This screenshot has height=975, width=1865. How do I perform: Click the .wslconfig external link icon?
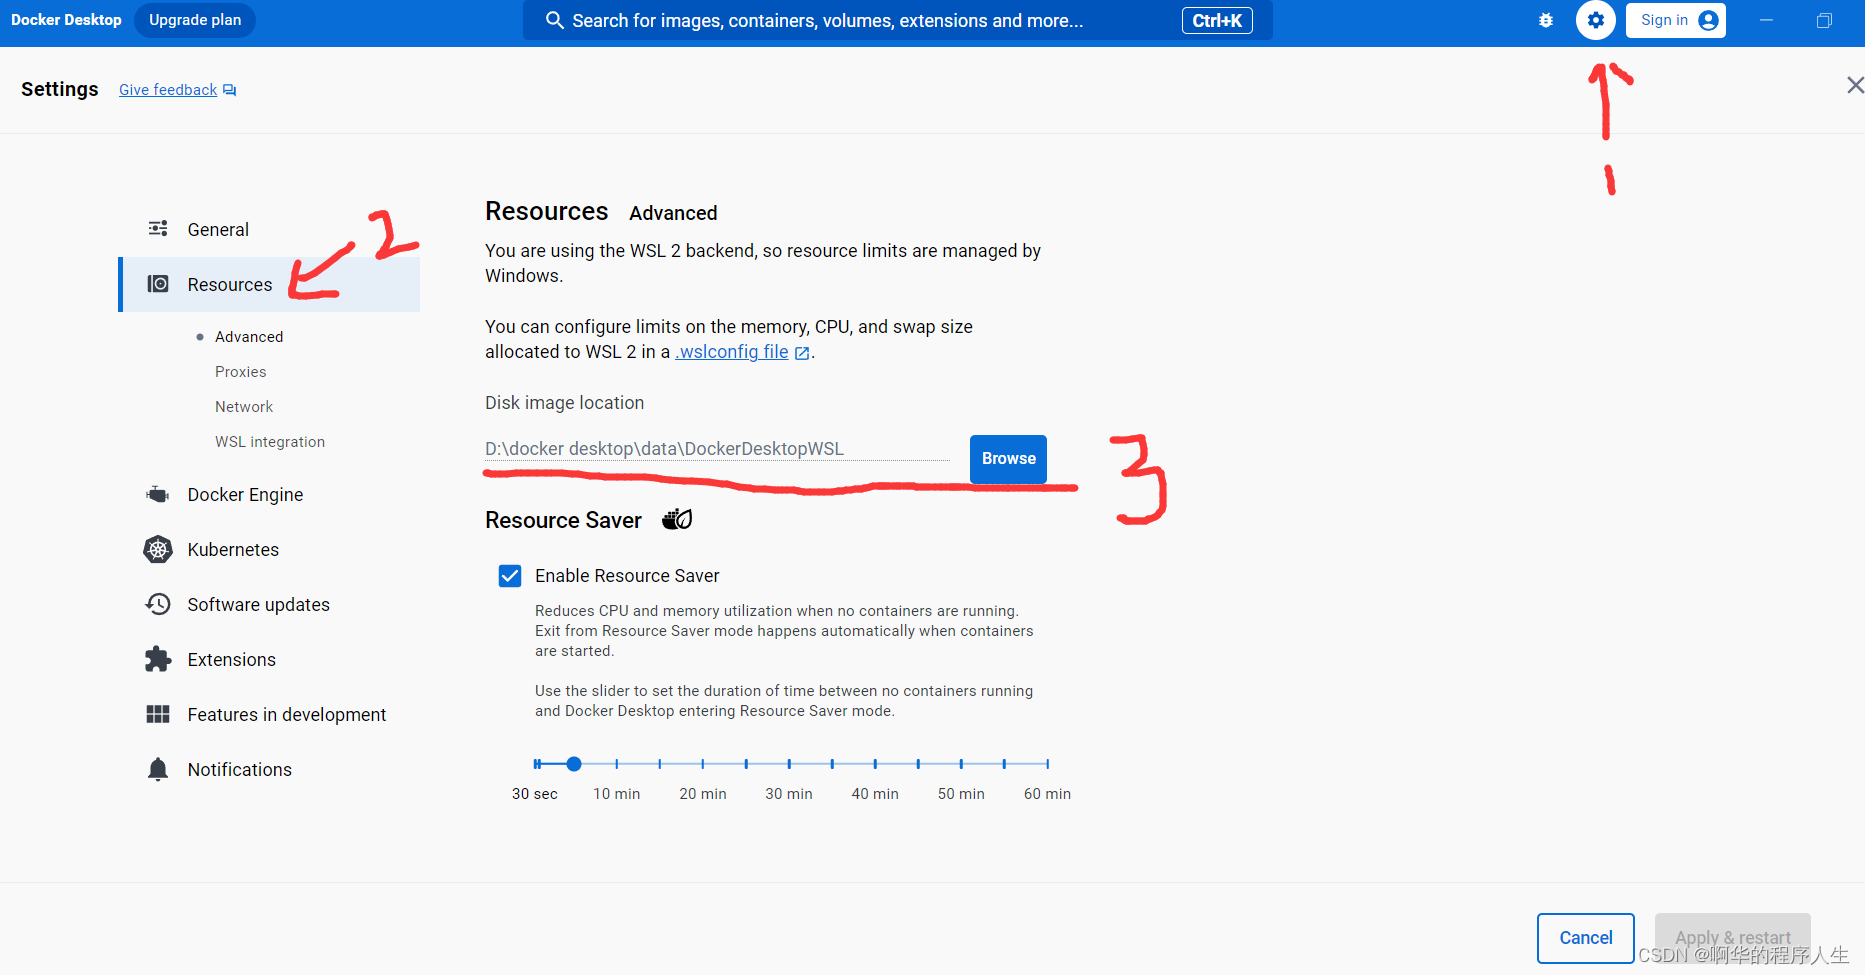[x=802, y=353]
